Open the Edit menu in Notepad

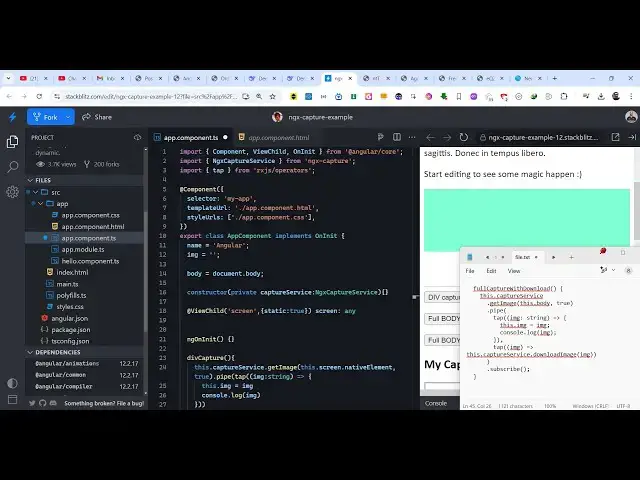(491, 271)
